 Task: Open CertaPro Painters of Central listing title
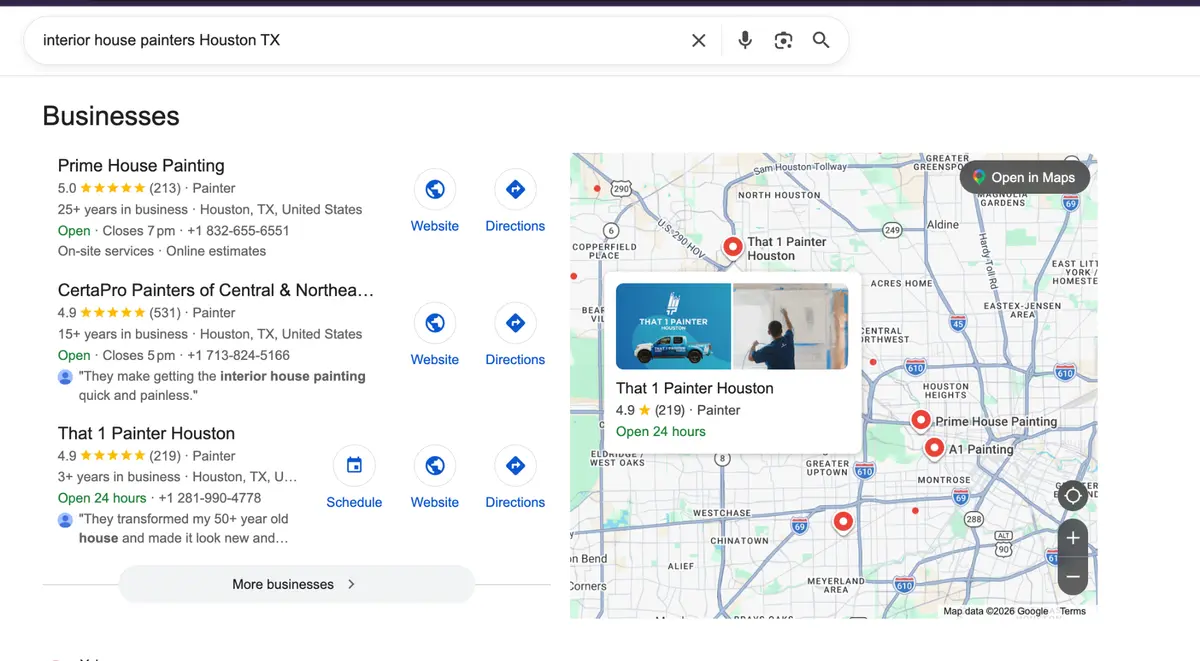(x=216, y=290)
